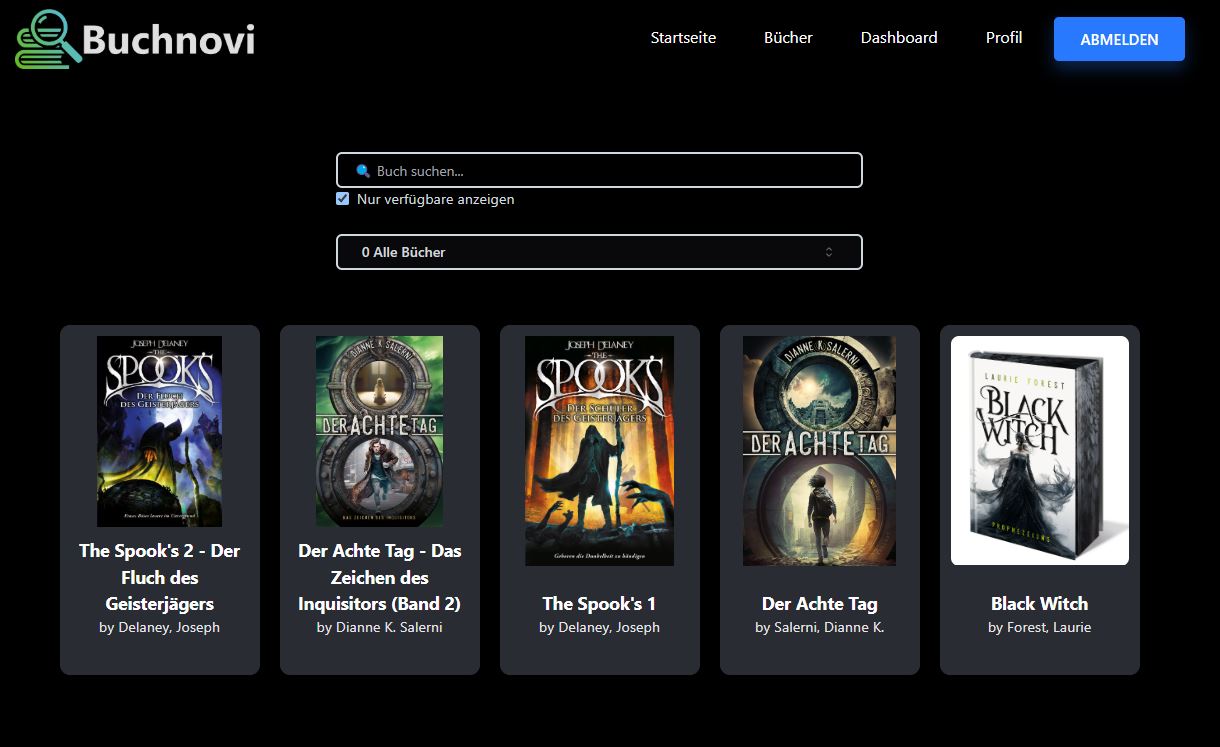
Task: Click the dropdown chevron arrows icon
Action: point(829,252)
